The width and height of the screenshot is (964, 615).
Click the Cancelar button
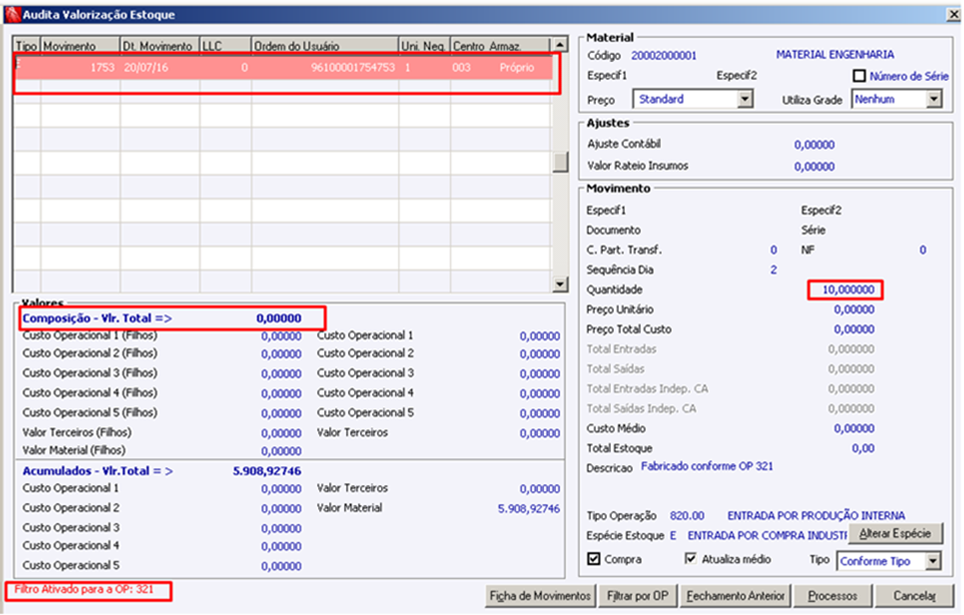914,595
